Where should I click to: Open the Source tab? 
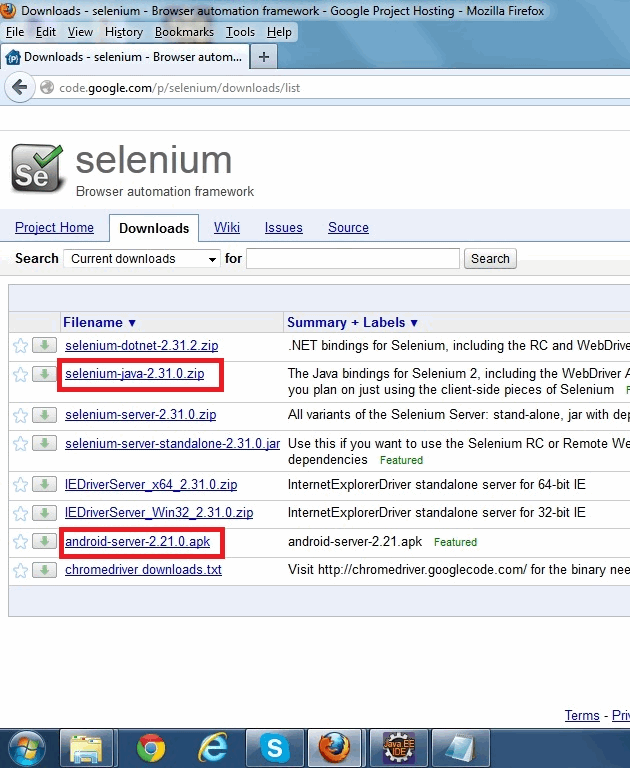(348, 227)
